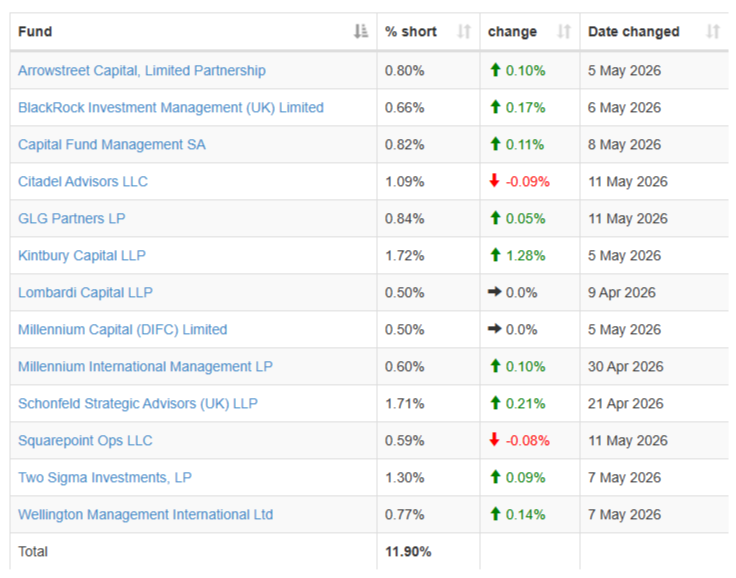
Task: Click the 0.0% change for Lombardi
Action: tap(521, 293)
